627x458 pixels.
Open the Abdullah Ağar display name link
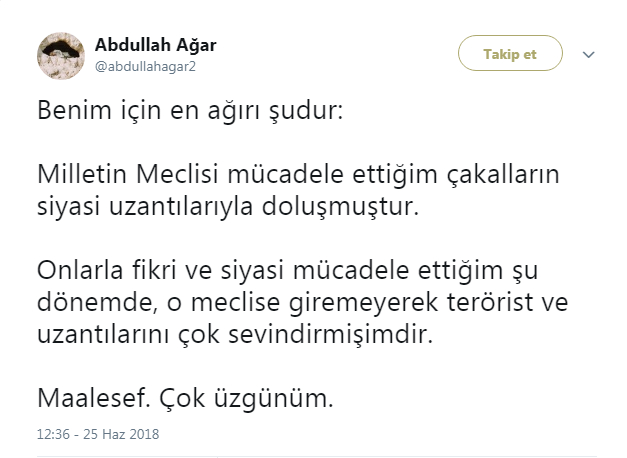click(x=155, y=45)
